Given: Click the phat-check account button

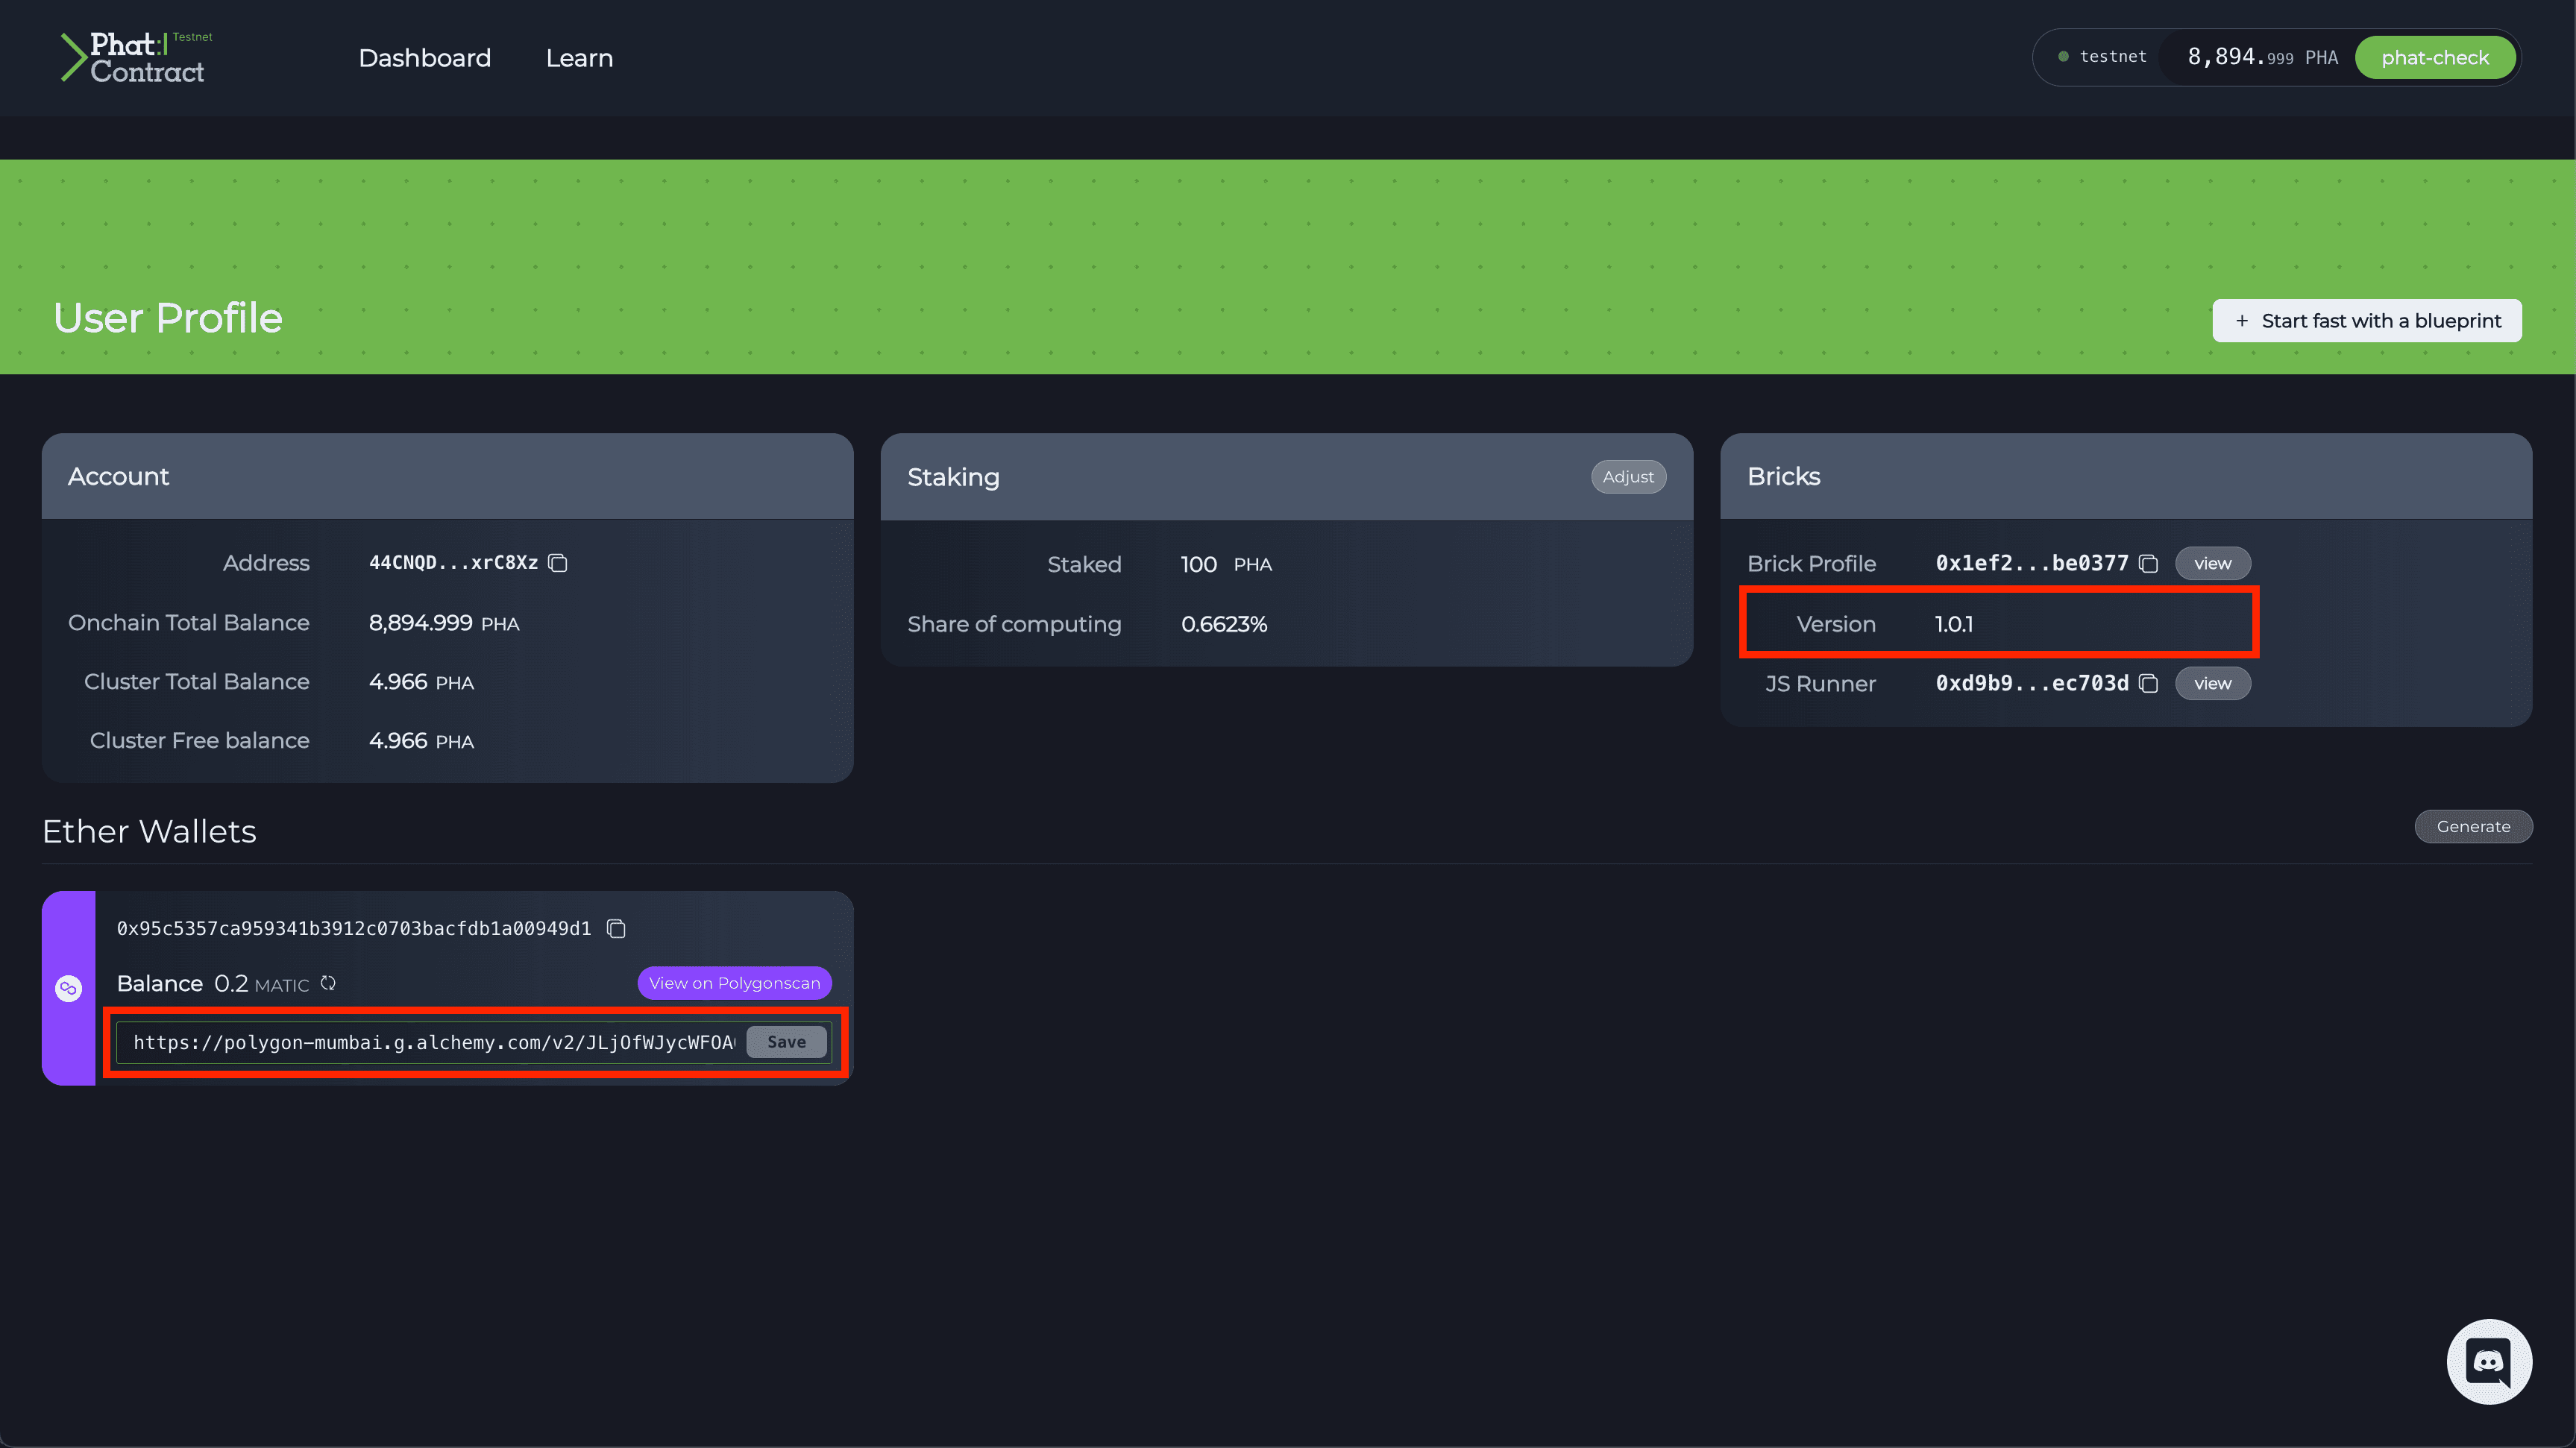Looking at the screenshot, I should tap(2434, 58).
